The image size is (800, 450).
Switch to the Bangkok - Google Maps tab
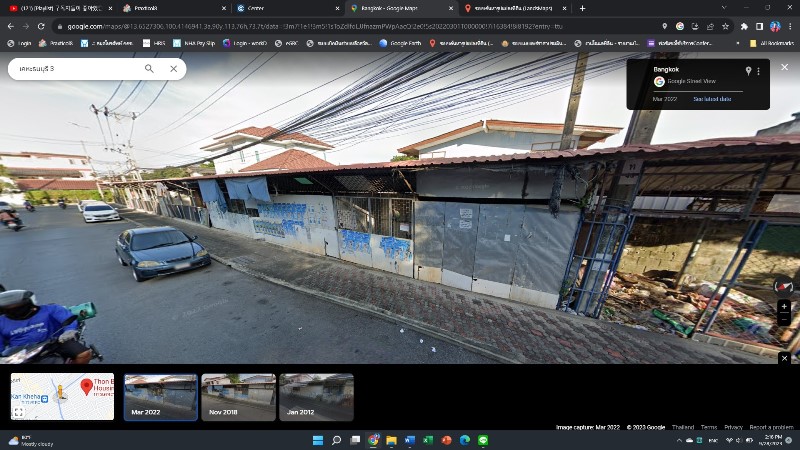(400, 8)
